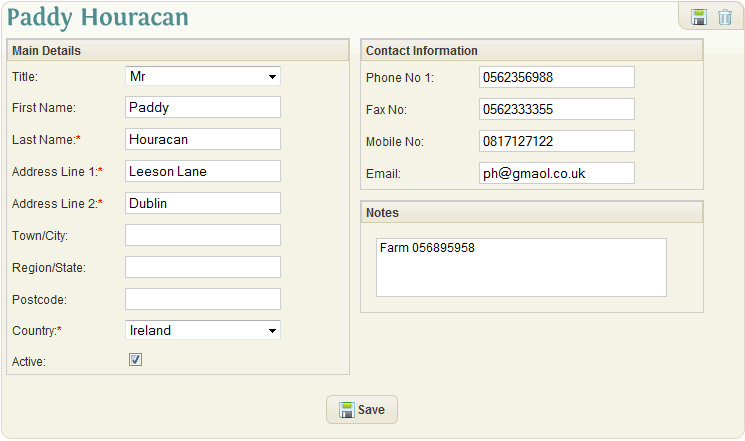Click the empty Postcode input box
This screenshot has height=441, width=745.
[203, 299]
